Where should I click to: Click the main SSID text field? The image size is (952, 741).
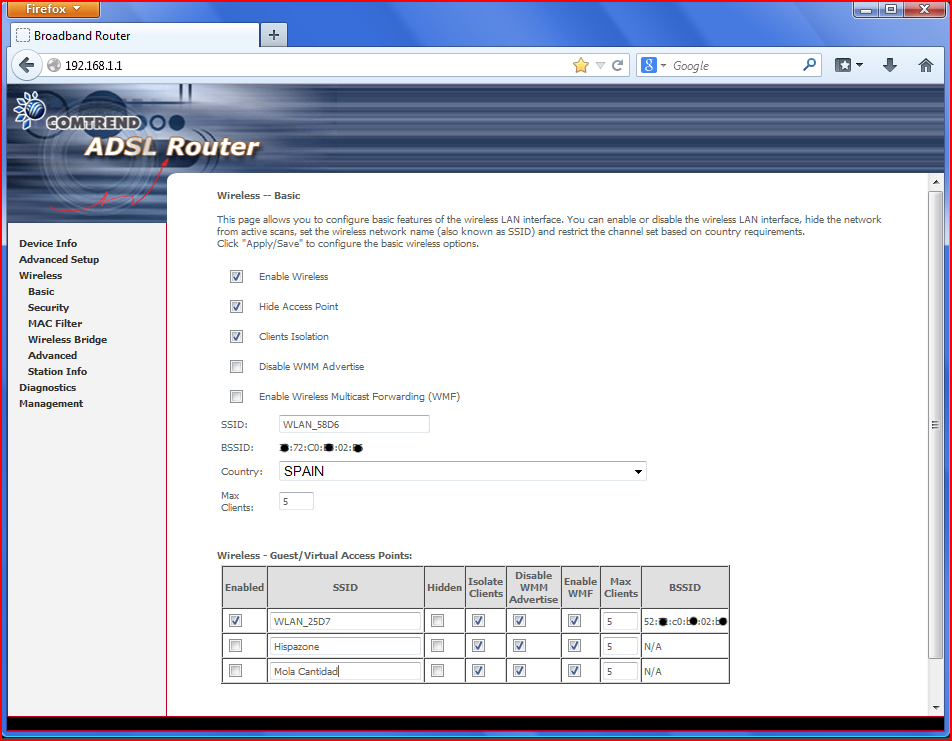(354, 424)
